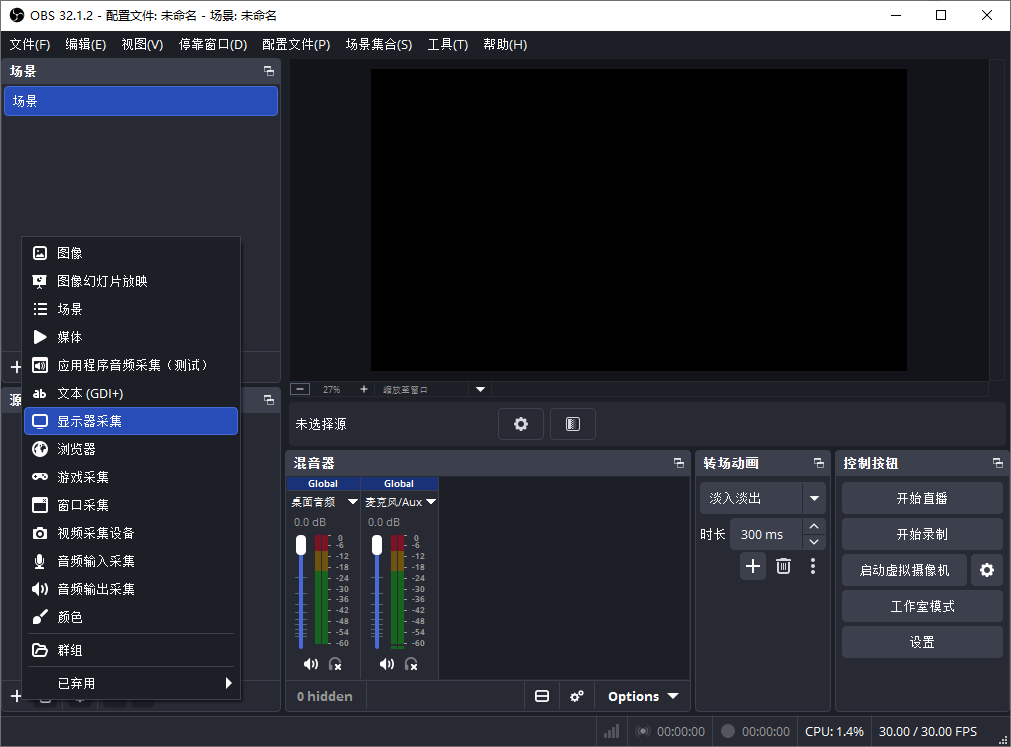Screen dimensions: 1011x747
Task: Toggle Mic/Aux monitoring headphone icon
Action: click(x=411, y=664)
